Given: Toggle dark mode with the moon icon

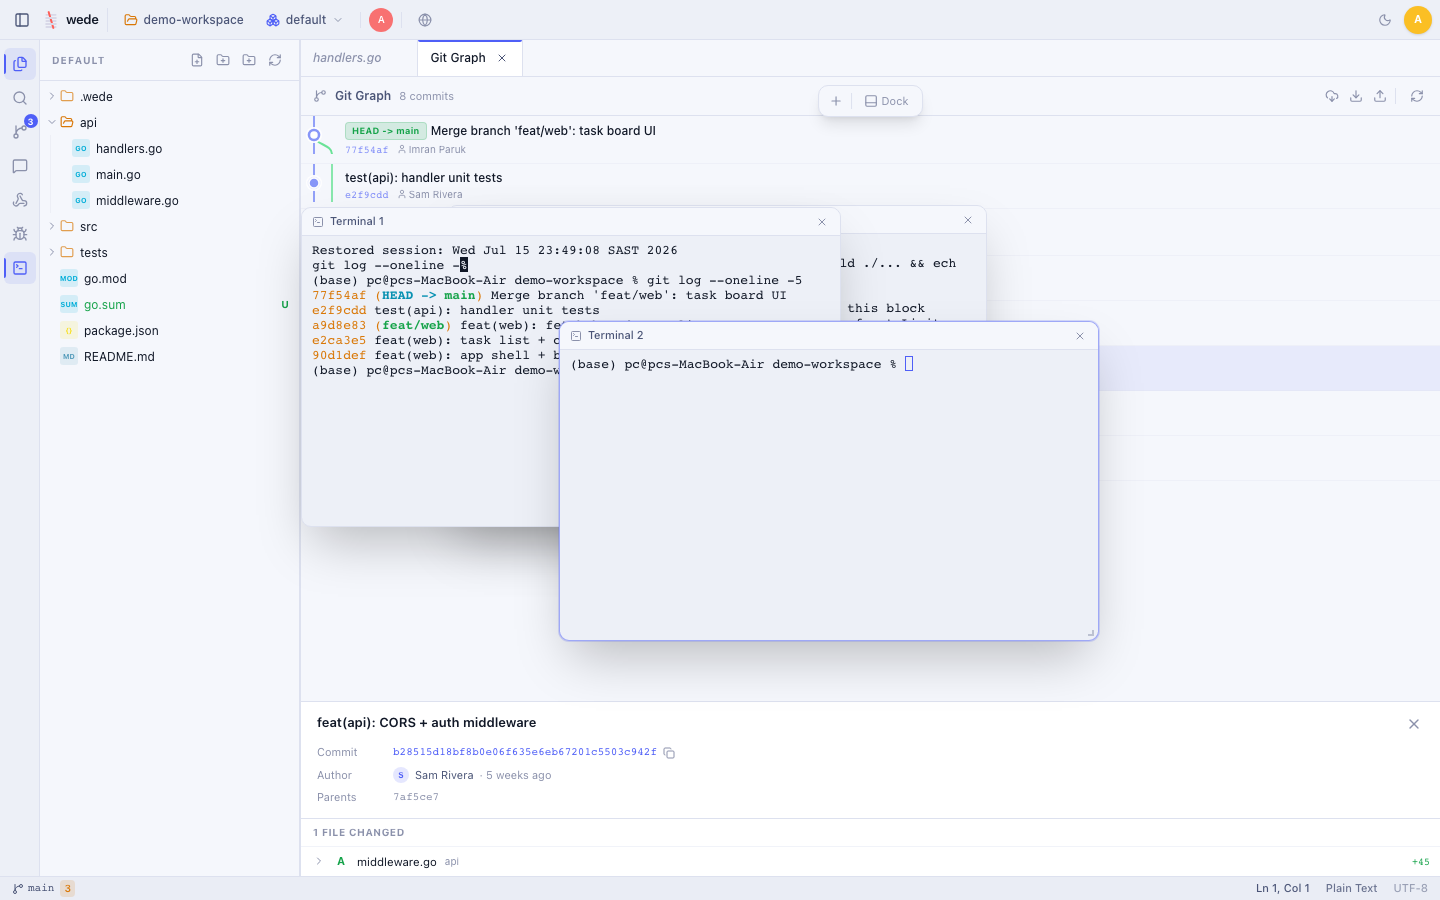Looking at the screenshot, I should [1385, 20].
